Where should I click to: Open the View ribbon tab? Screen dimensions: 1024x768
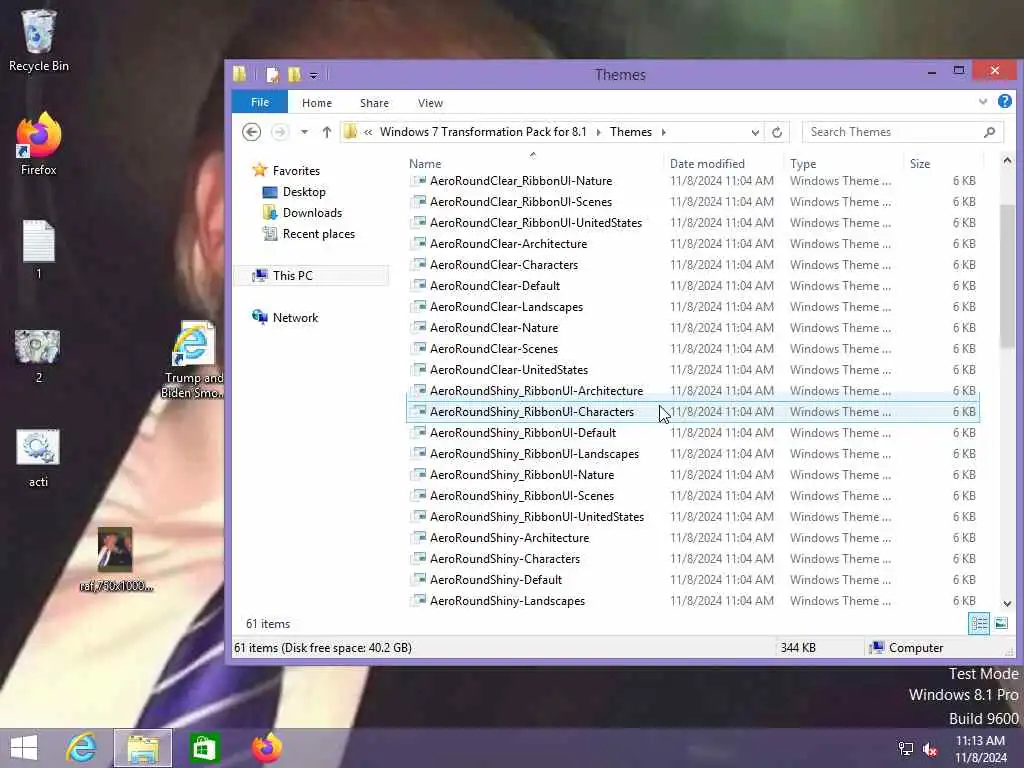[x=430, y=103]
